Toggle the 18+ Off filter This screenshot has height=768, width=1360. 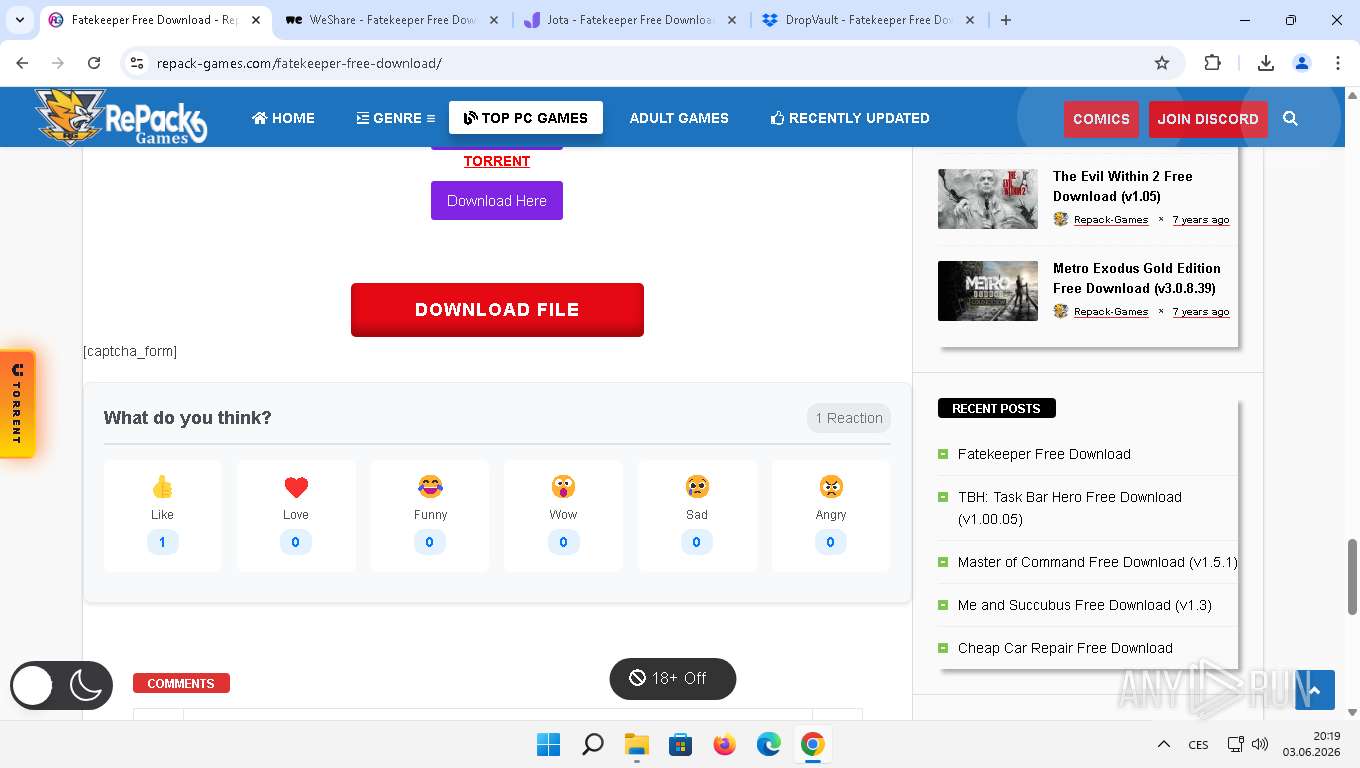coord(672,678)
